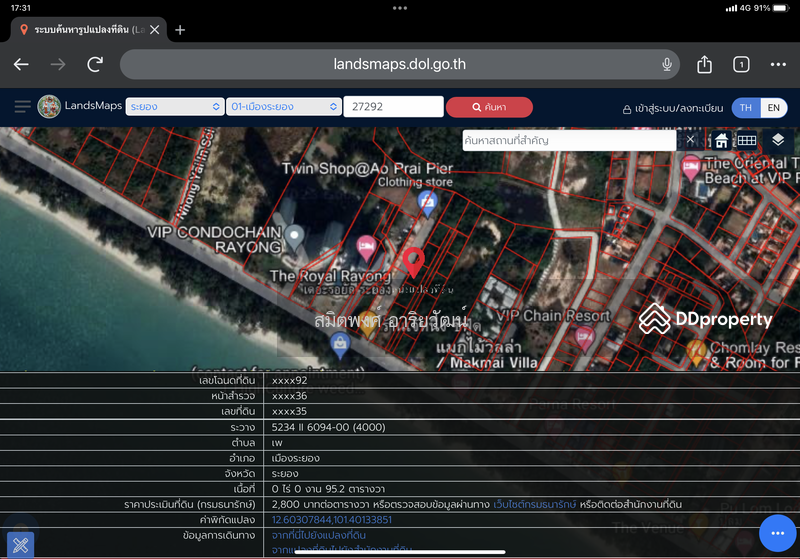Click The Oriental Beach hotel marker
This screenshot has width=800, height=559.
tap(690, 169)
